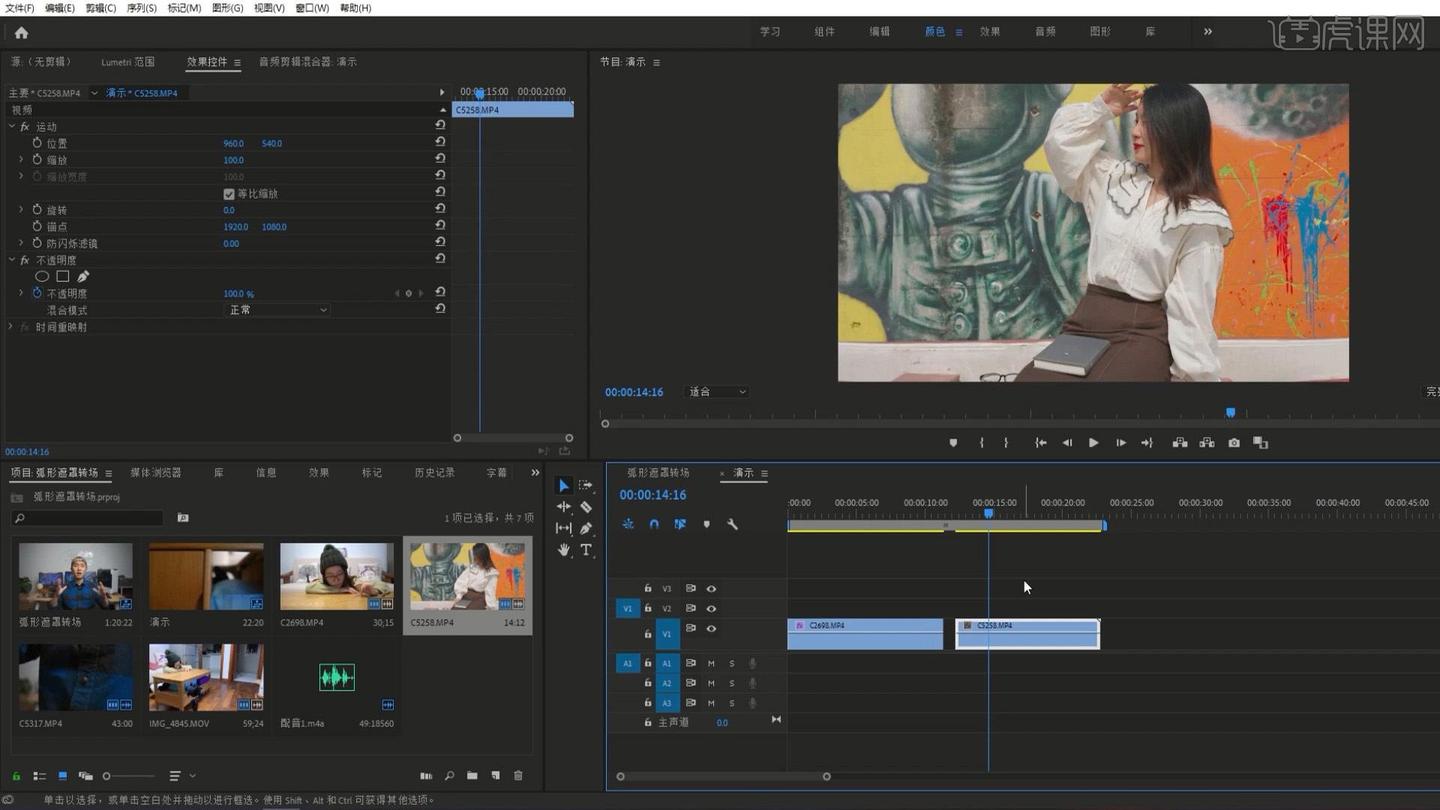Image resolution: width=1440 pixels, height=810 pixels.
Task: Switch Project panel to freeform view
Action: pyautogui.click(x=85, y=776)
